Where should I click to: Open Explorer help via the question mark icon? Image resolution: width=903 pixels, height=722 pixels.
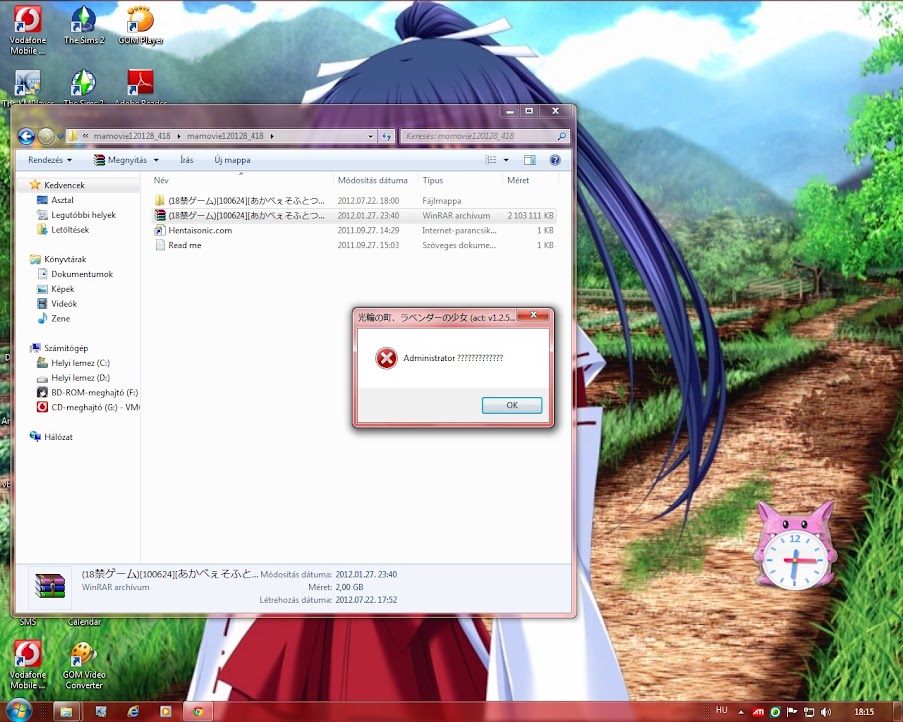tap(555, 160)
